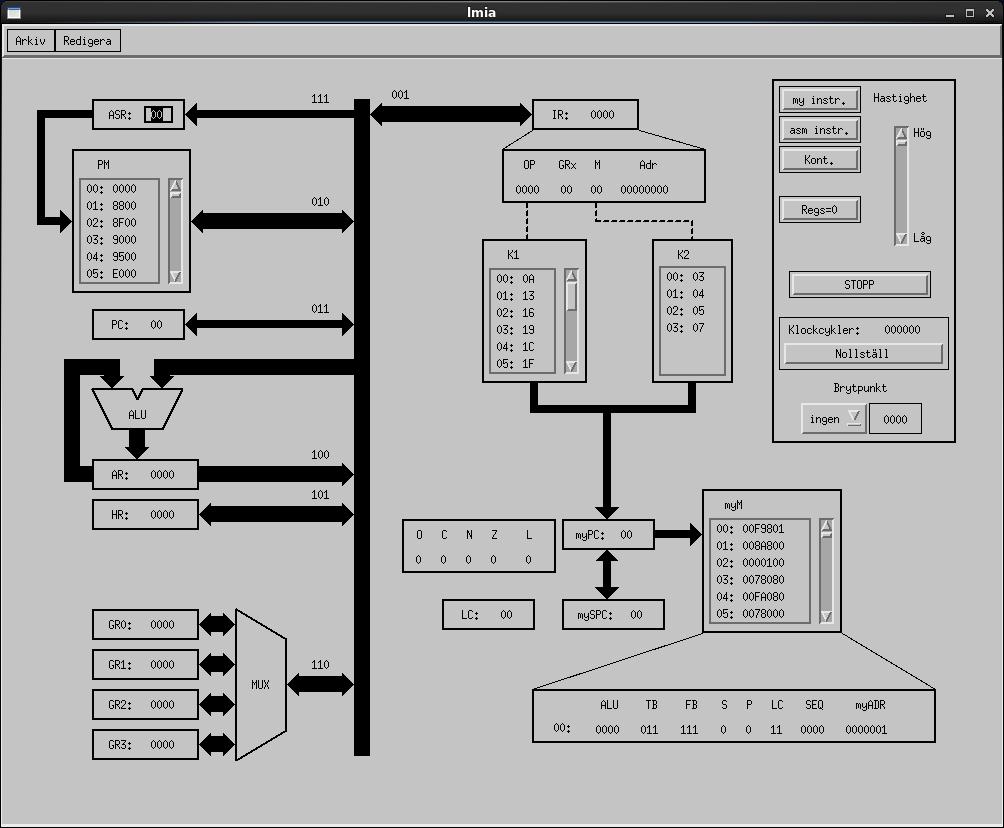Click PM scrollbar up arrow

click(175, 186)
